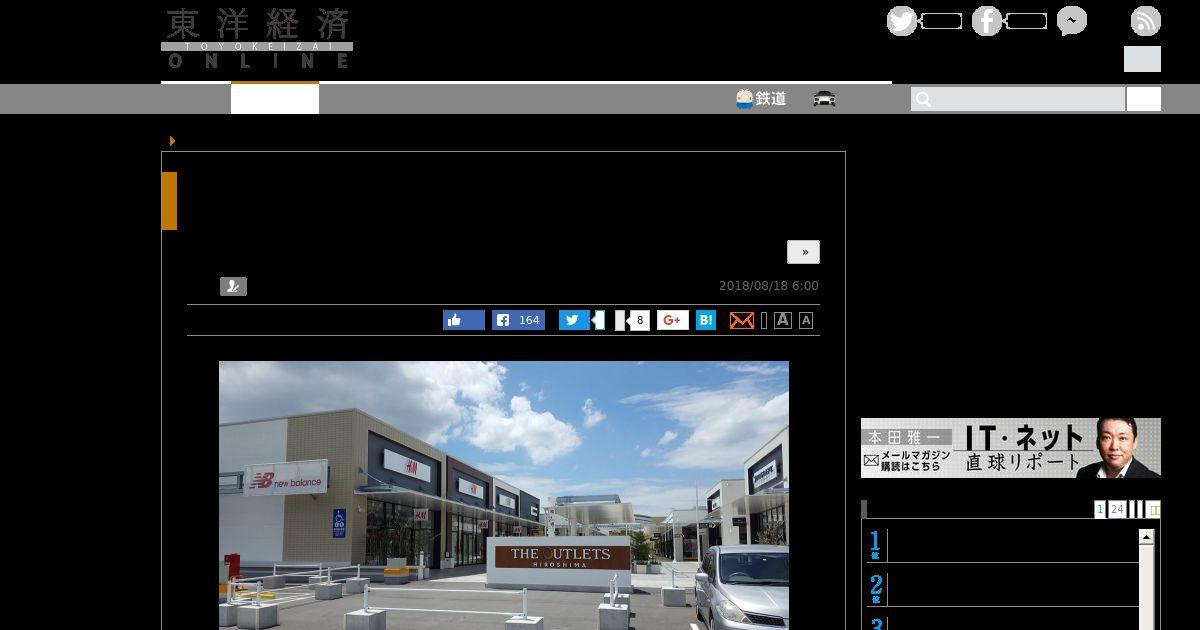This screenshot has height=630, width=1200.
Task: Open ranking entry number 2
Action: click(1002, 588)
